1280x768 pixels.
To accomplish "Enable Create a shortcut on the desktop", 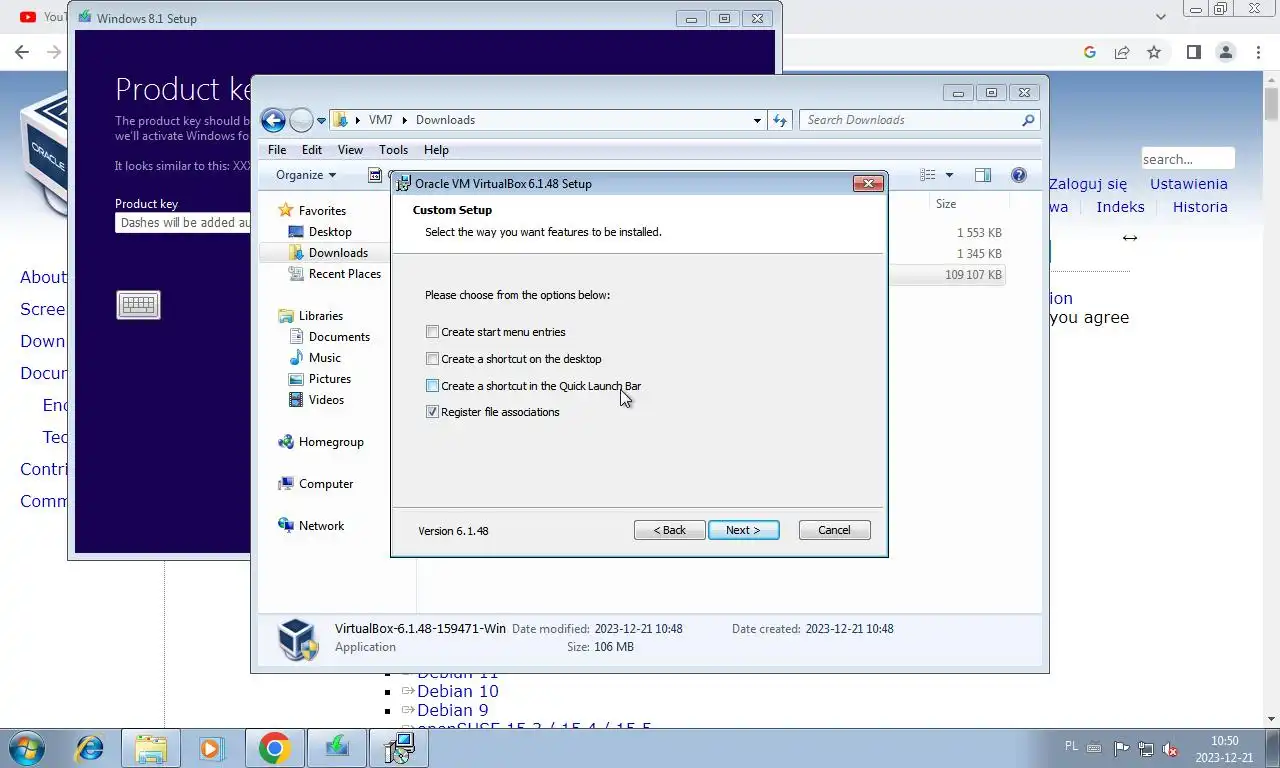I will [432, 359].
